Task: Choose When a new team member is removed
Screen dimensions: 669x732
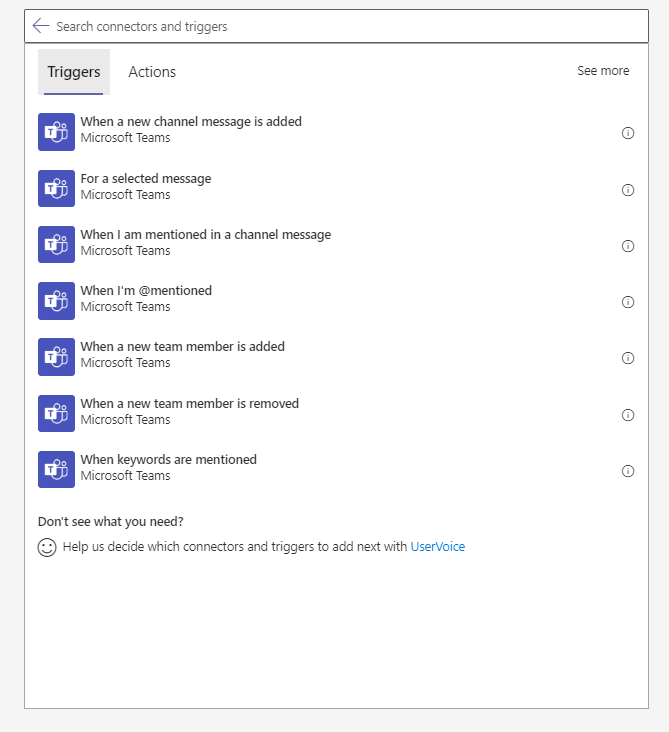Action: click(336, 413)
